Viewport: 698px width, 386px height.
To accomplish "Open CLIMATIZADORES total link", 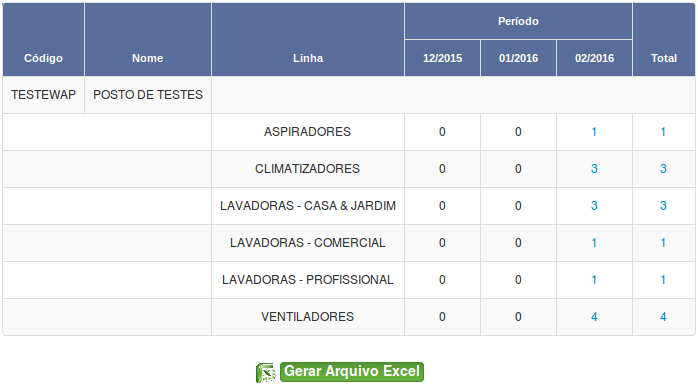I will tap(663, 169).
